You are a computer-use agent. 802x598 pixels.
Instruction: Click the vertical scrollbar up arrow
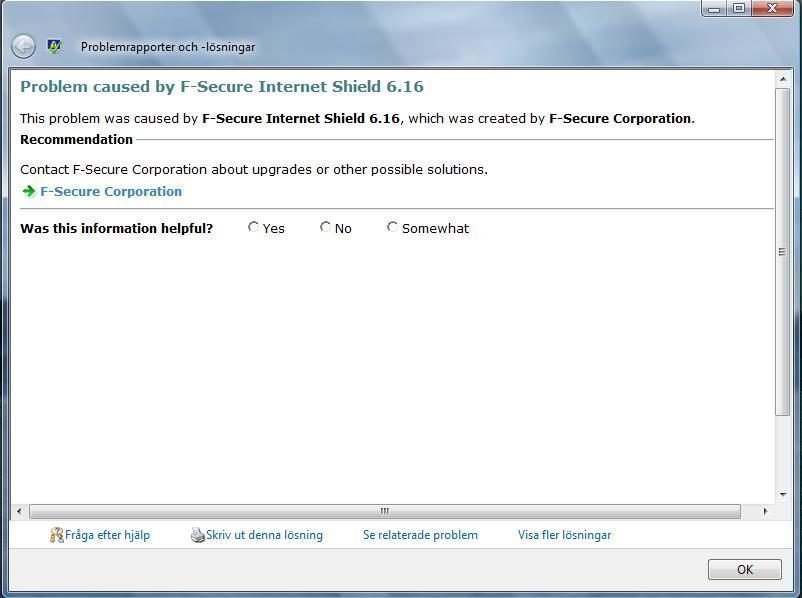783,79
